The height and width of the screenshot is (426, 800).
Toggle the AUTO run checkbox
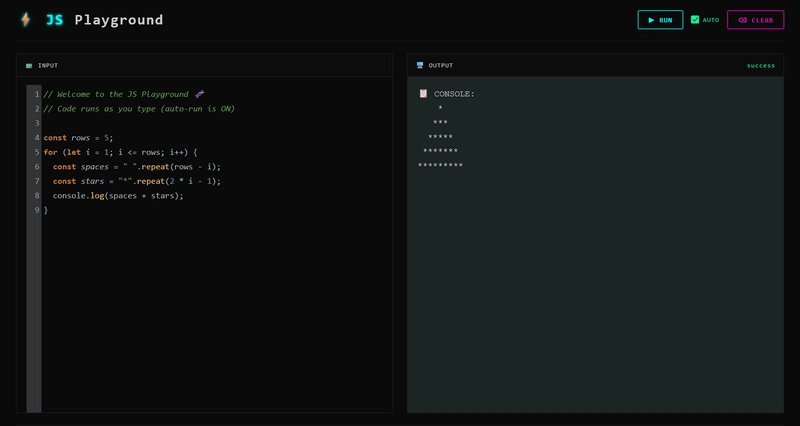click(695, 20)
